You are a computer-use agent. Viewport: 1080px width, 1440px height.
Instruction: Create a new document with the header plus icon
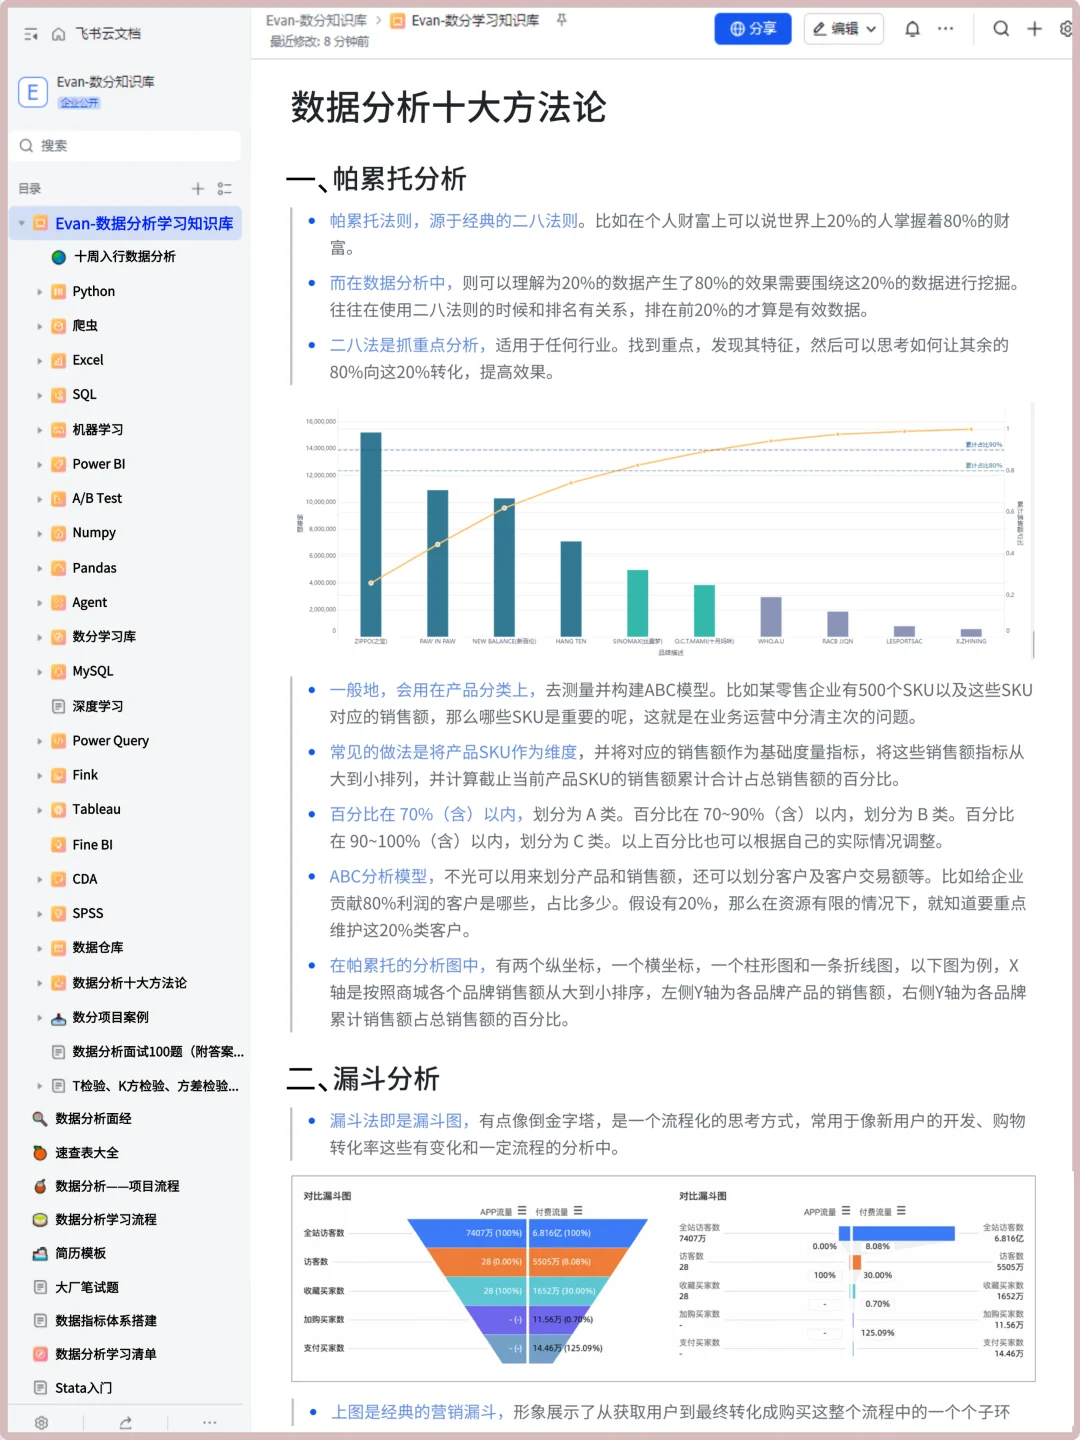pyautogui.click(x=1035, y=29)
